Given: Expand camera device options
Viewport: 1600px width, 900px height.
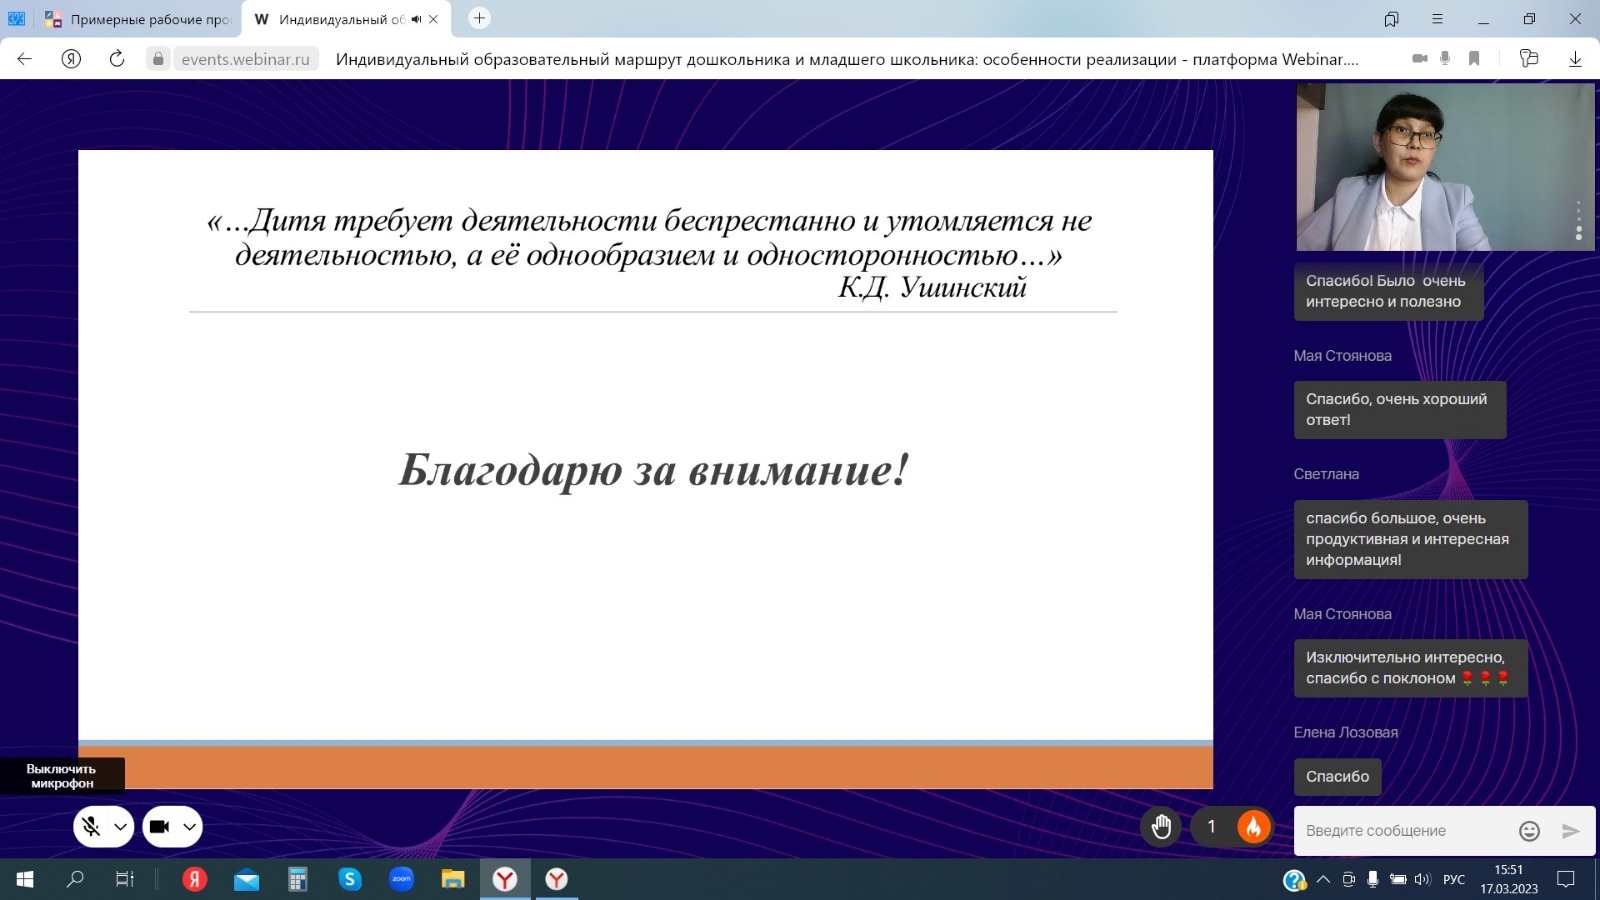Looking at the screenshot, I should click(189, 827).
